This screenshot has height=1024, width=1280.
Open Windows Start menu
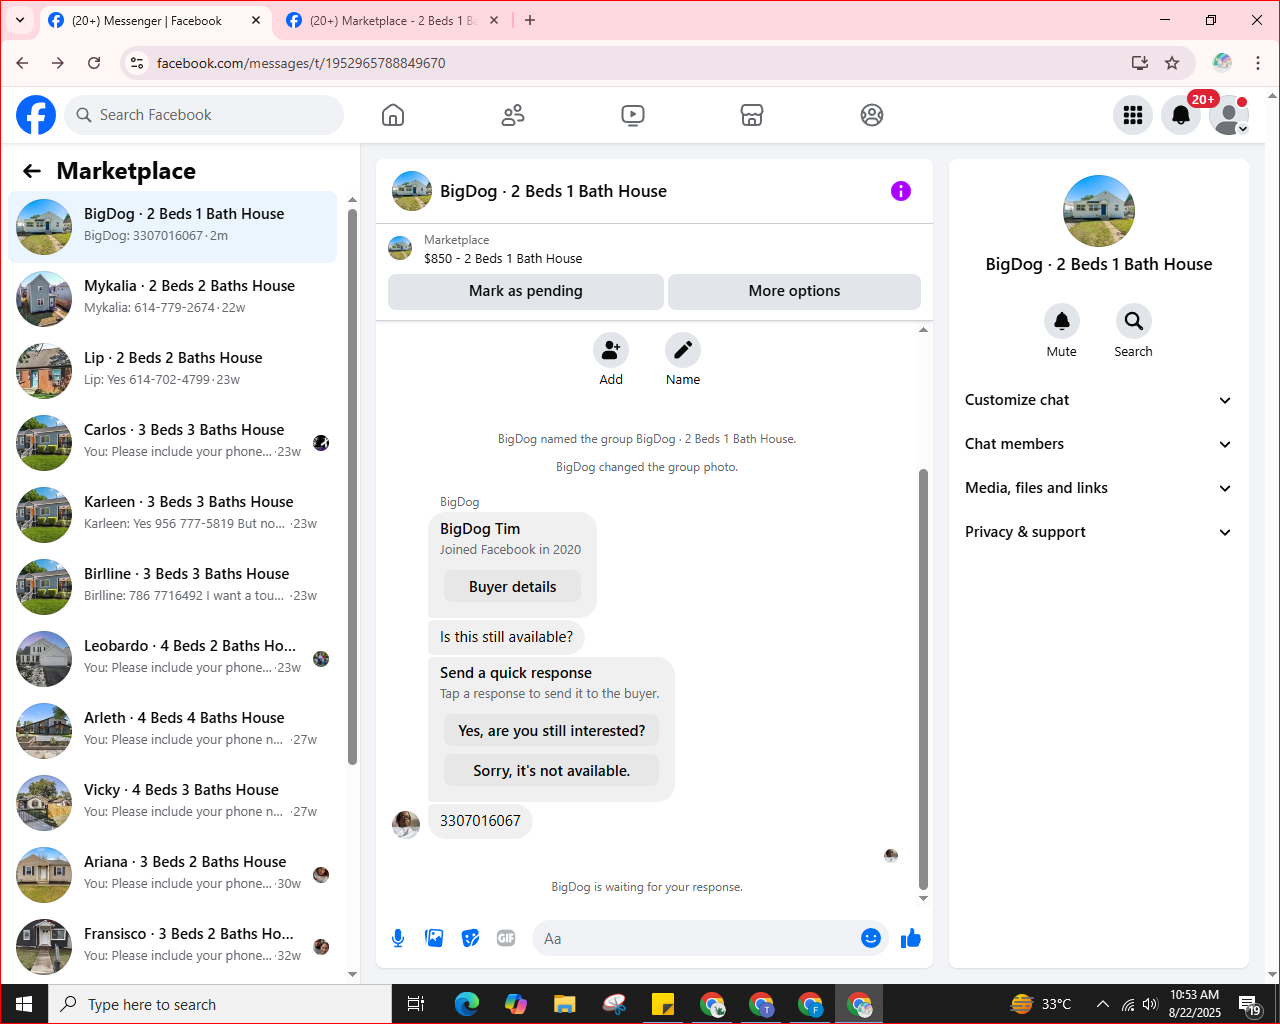pyautogui.click(x=24, y=1004)
